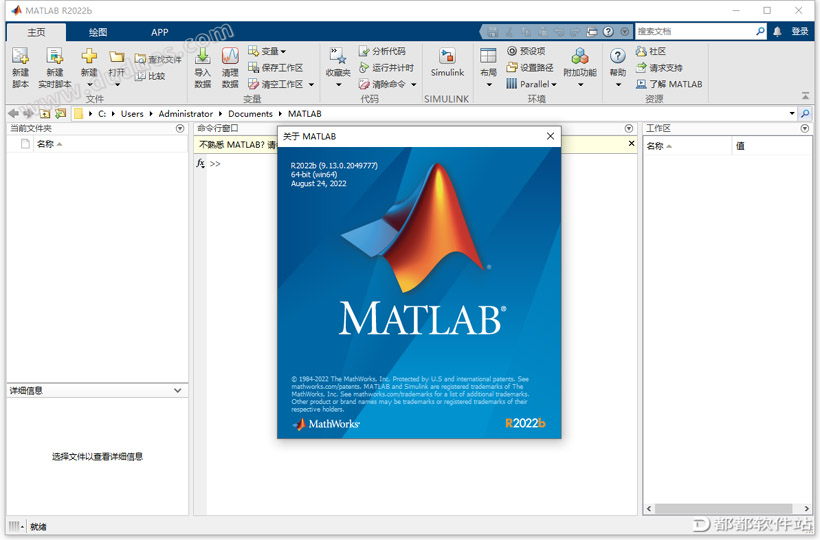Click the fx function browser icon
820x540 pixels.
point(200,164)
